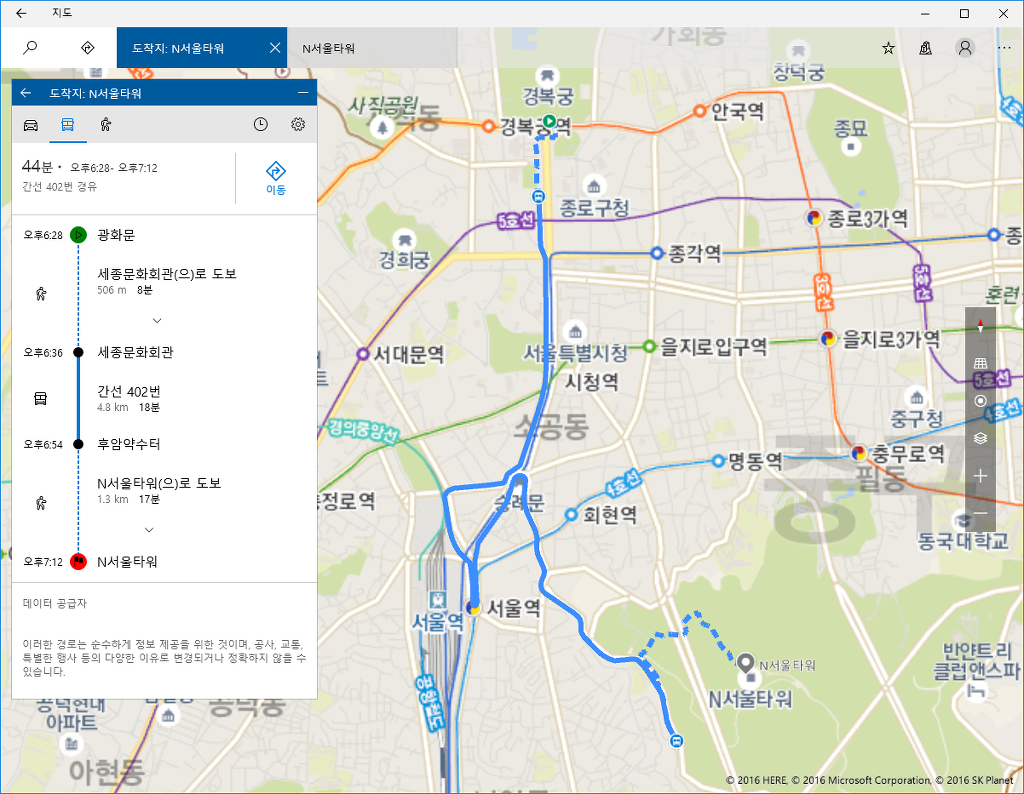The height and width of the screenshot is (794, 1024).
Task: Show current location with the target icon
Action: [980, 401]
